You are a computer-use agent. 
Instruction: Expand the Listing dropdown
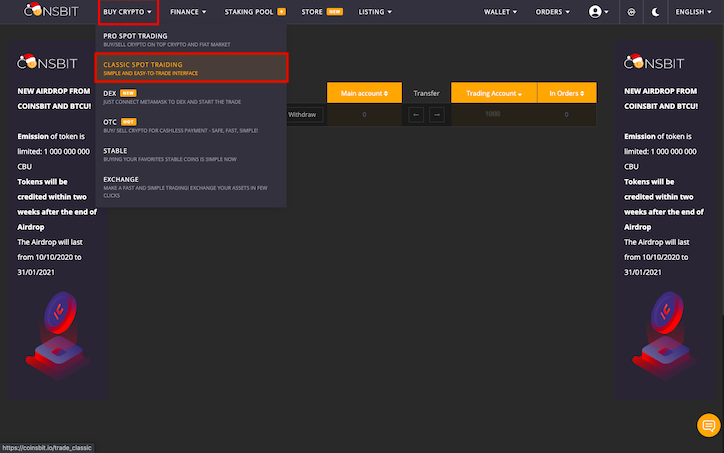375,12
